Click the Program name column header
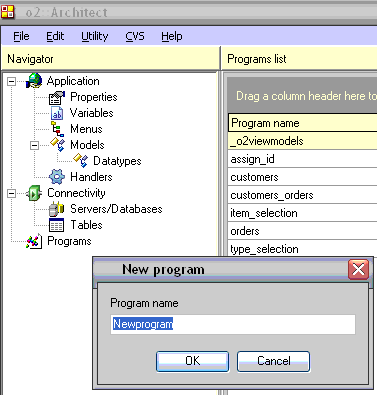The height and width of the screenshot is (395, 377). (303, 123)
